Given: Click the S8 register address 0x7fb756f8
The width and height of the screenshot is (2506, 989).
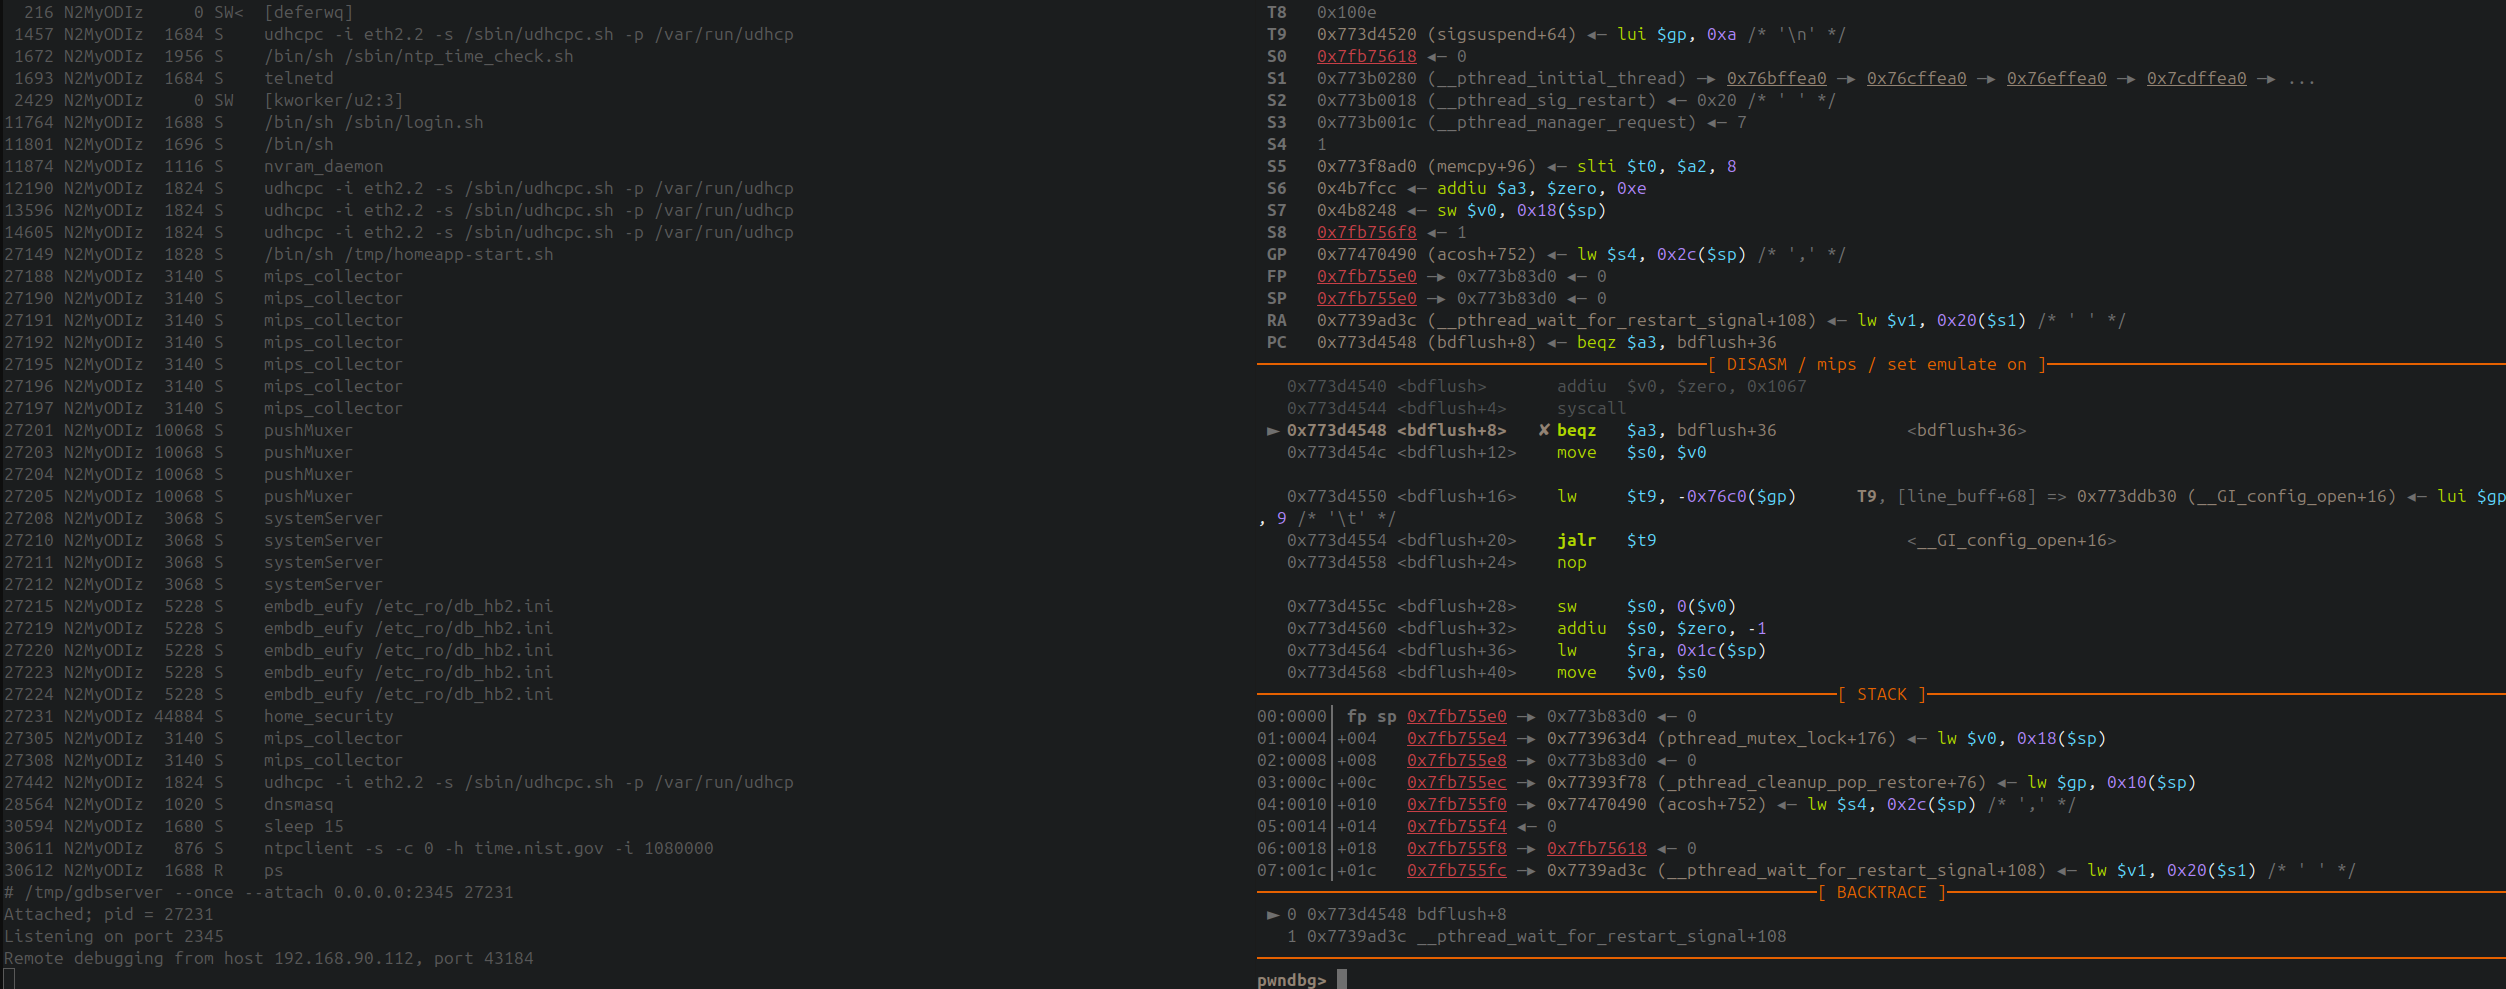Looking at the screenshot, I should [x=1367, y=232].
